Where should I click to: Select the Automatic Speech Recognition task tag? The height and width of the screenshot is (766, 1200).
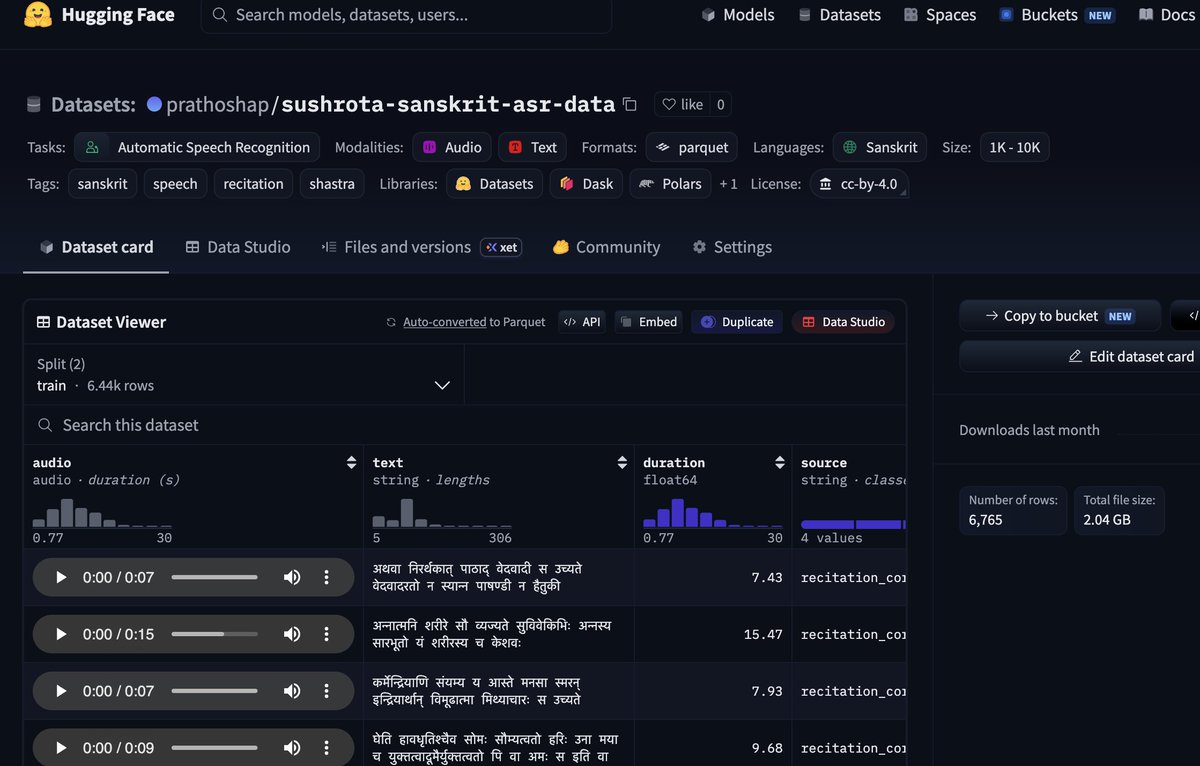(197, 147)
